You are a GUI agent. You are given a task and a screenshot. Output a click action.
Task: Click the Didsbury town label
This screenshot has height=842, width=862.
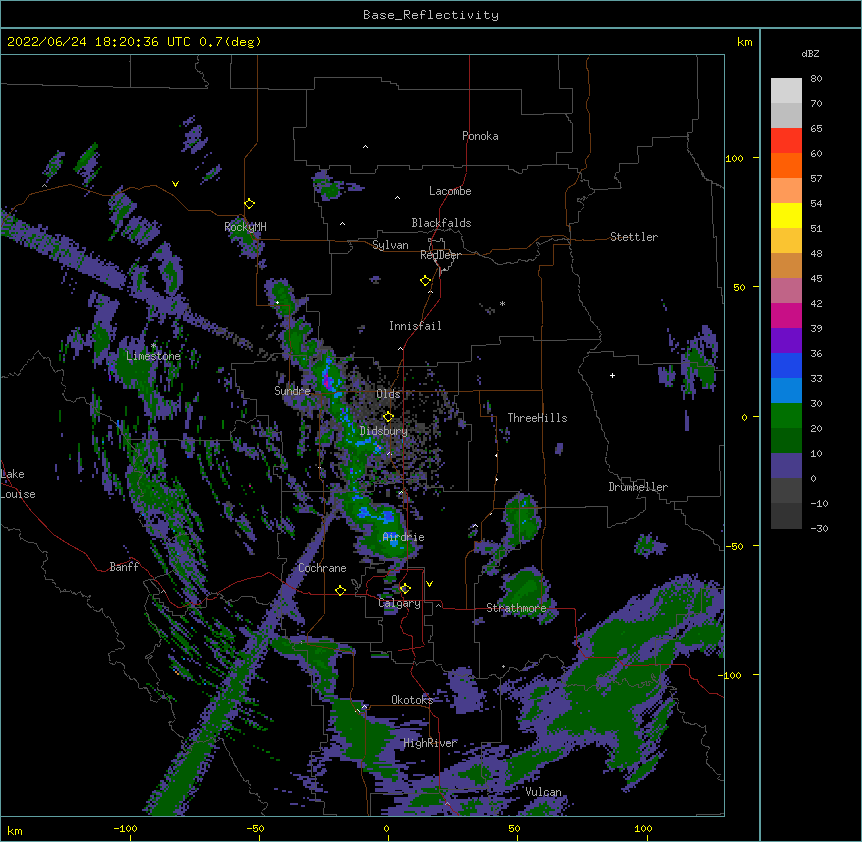coord(384,431)
